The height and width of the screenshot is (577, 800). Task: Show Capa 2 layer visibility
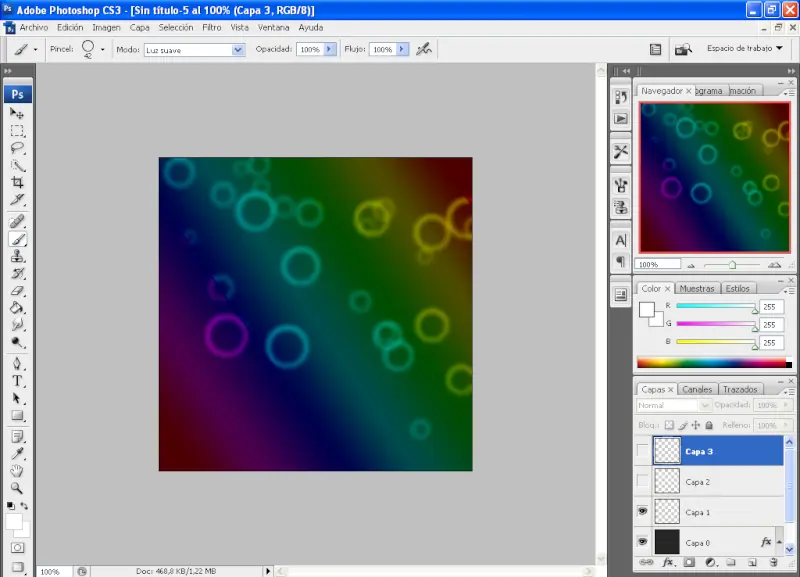(x=642, y=481)
